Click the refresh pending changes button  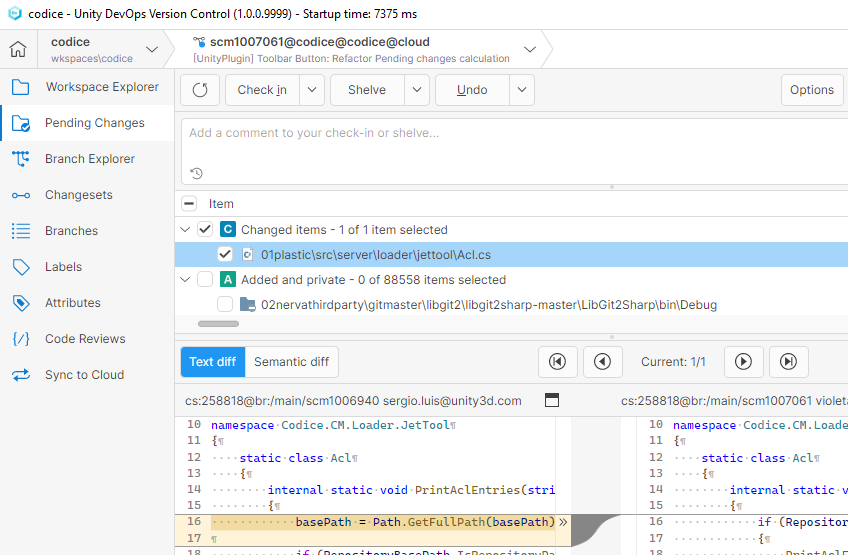200,90
